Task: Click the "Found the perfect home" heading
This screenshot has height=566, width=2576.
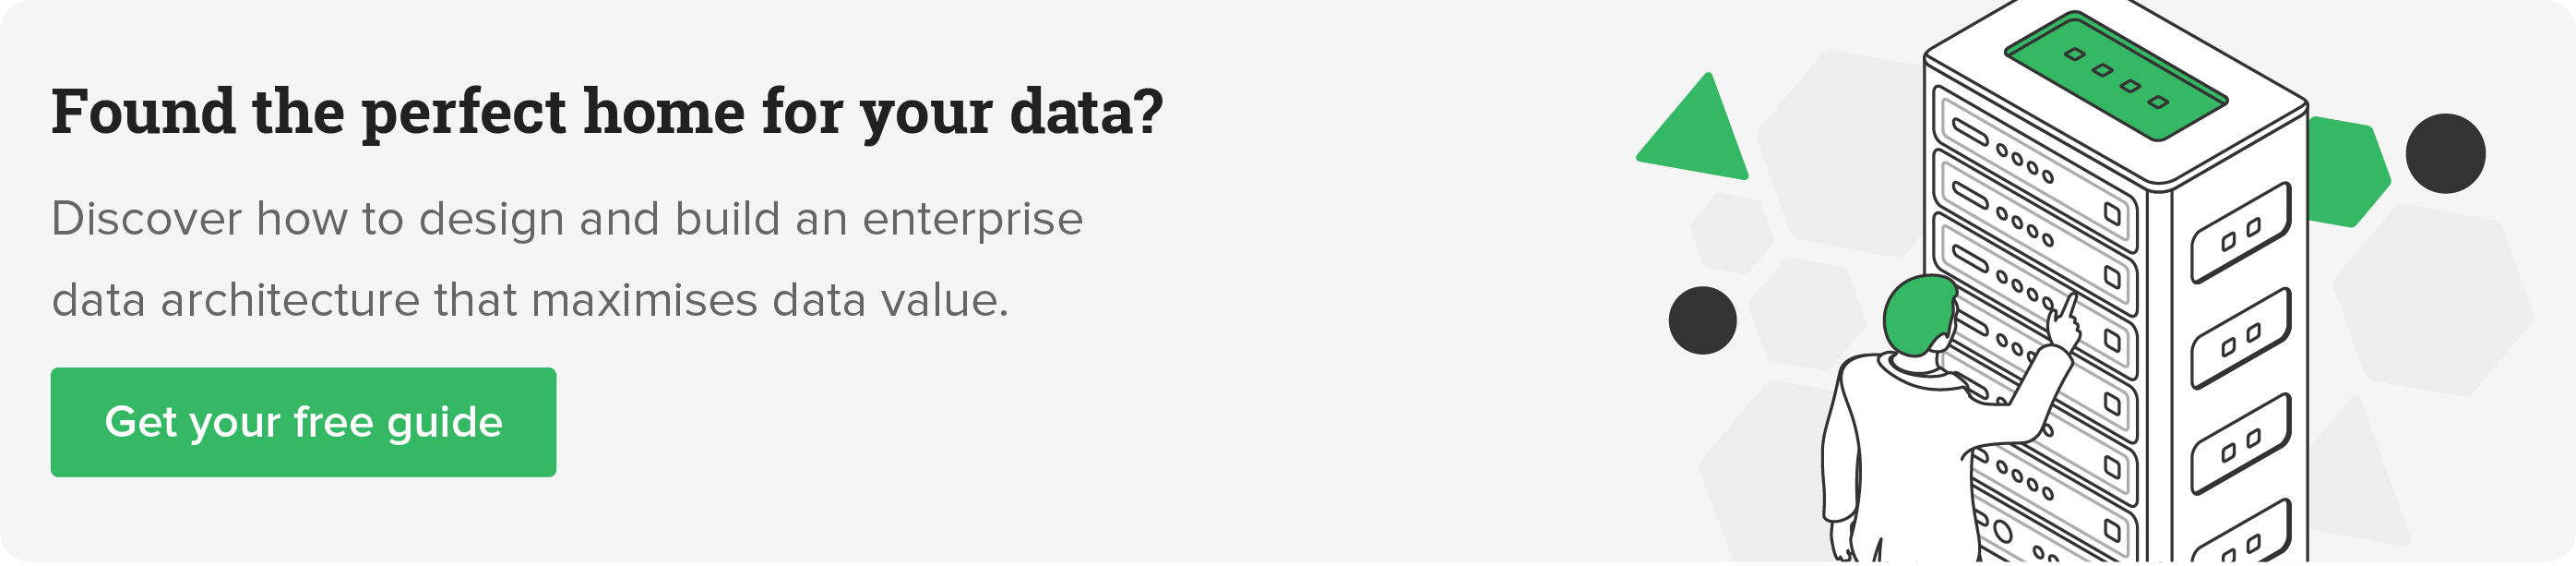Action: coord(606,112)
